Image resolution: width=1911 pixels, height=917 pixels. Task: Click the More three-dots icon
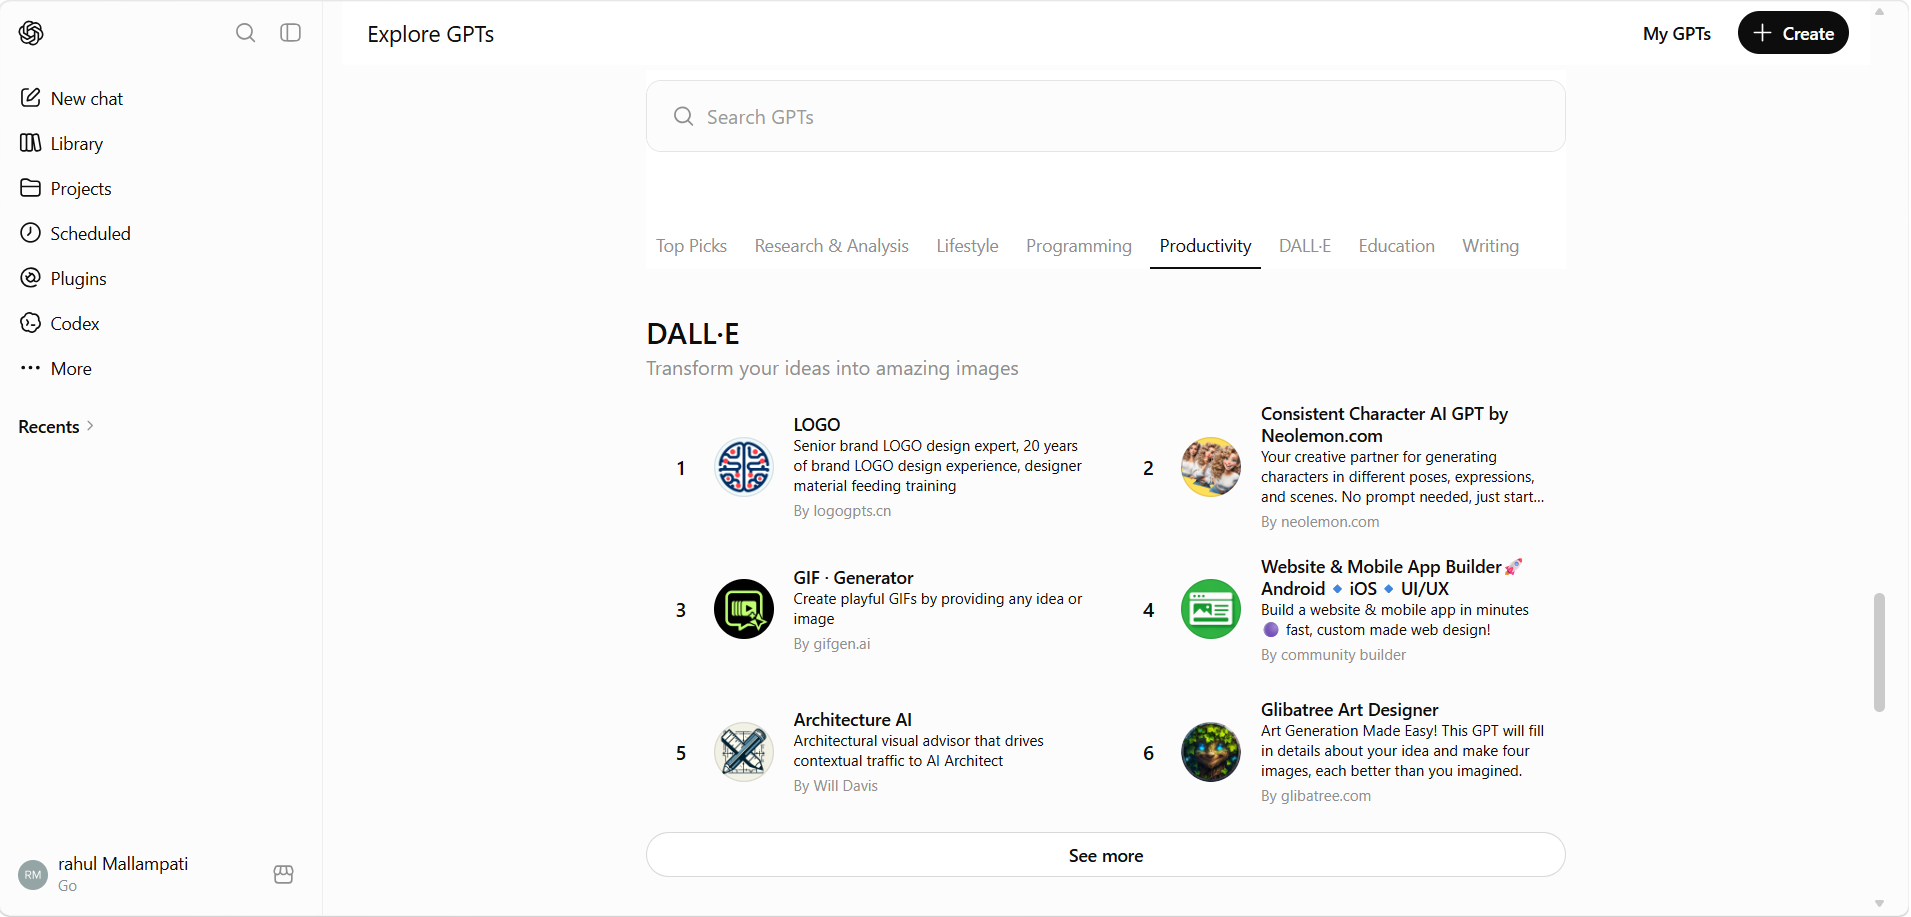pos(31,368)
